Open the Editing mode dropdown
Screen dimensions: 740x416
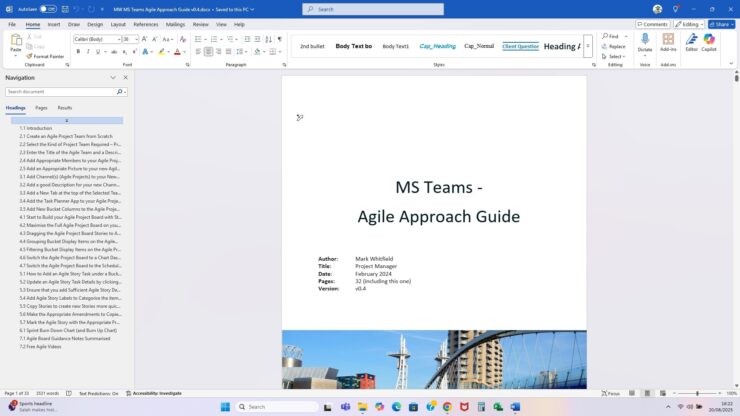[689, 24]
